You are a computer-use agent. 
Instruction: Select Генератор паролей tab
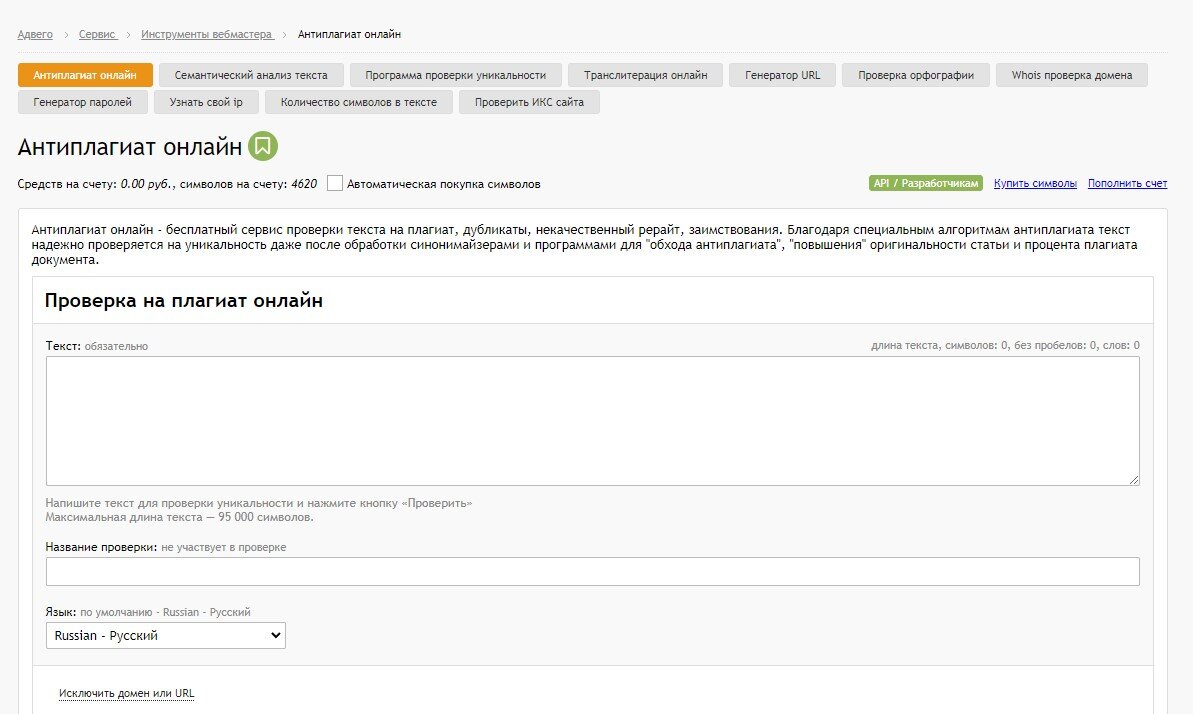coord(82,102)
